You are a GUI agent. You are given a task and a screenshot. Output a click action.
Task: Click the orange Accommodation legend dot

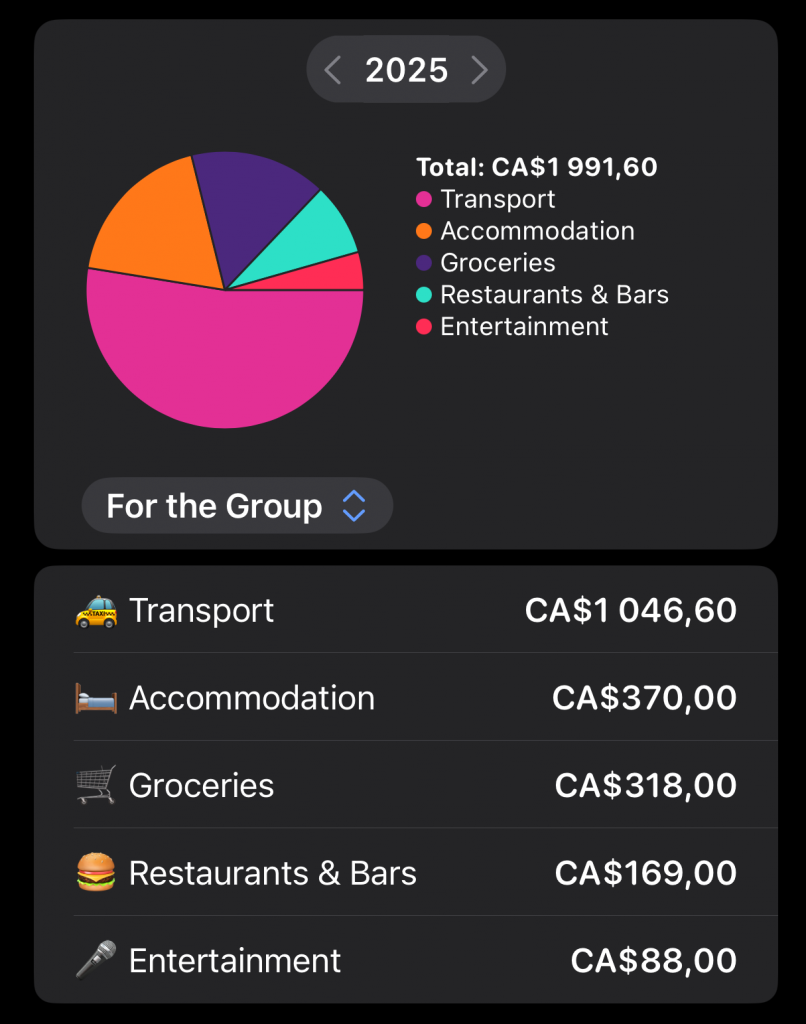424,231
